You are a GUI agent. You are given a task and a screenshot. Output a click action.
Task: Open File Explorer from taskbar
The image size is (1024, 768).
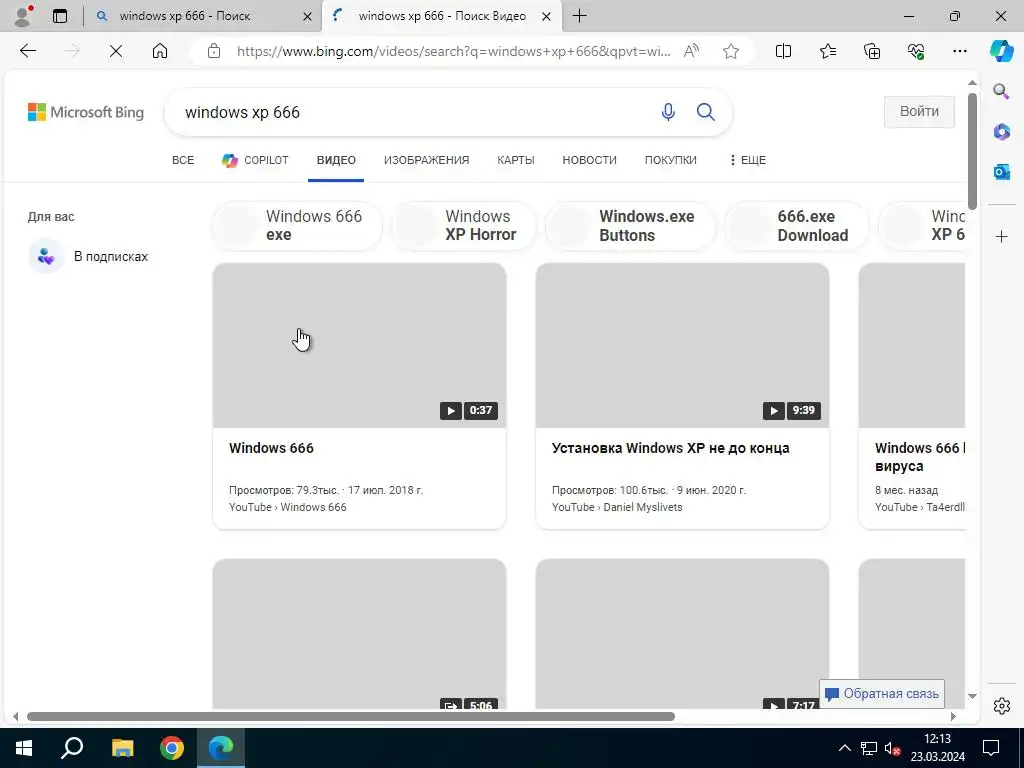click(122, 748)
